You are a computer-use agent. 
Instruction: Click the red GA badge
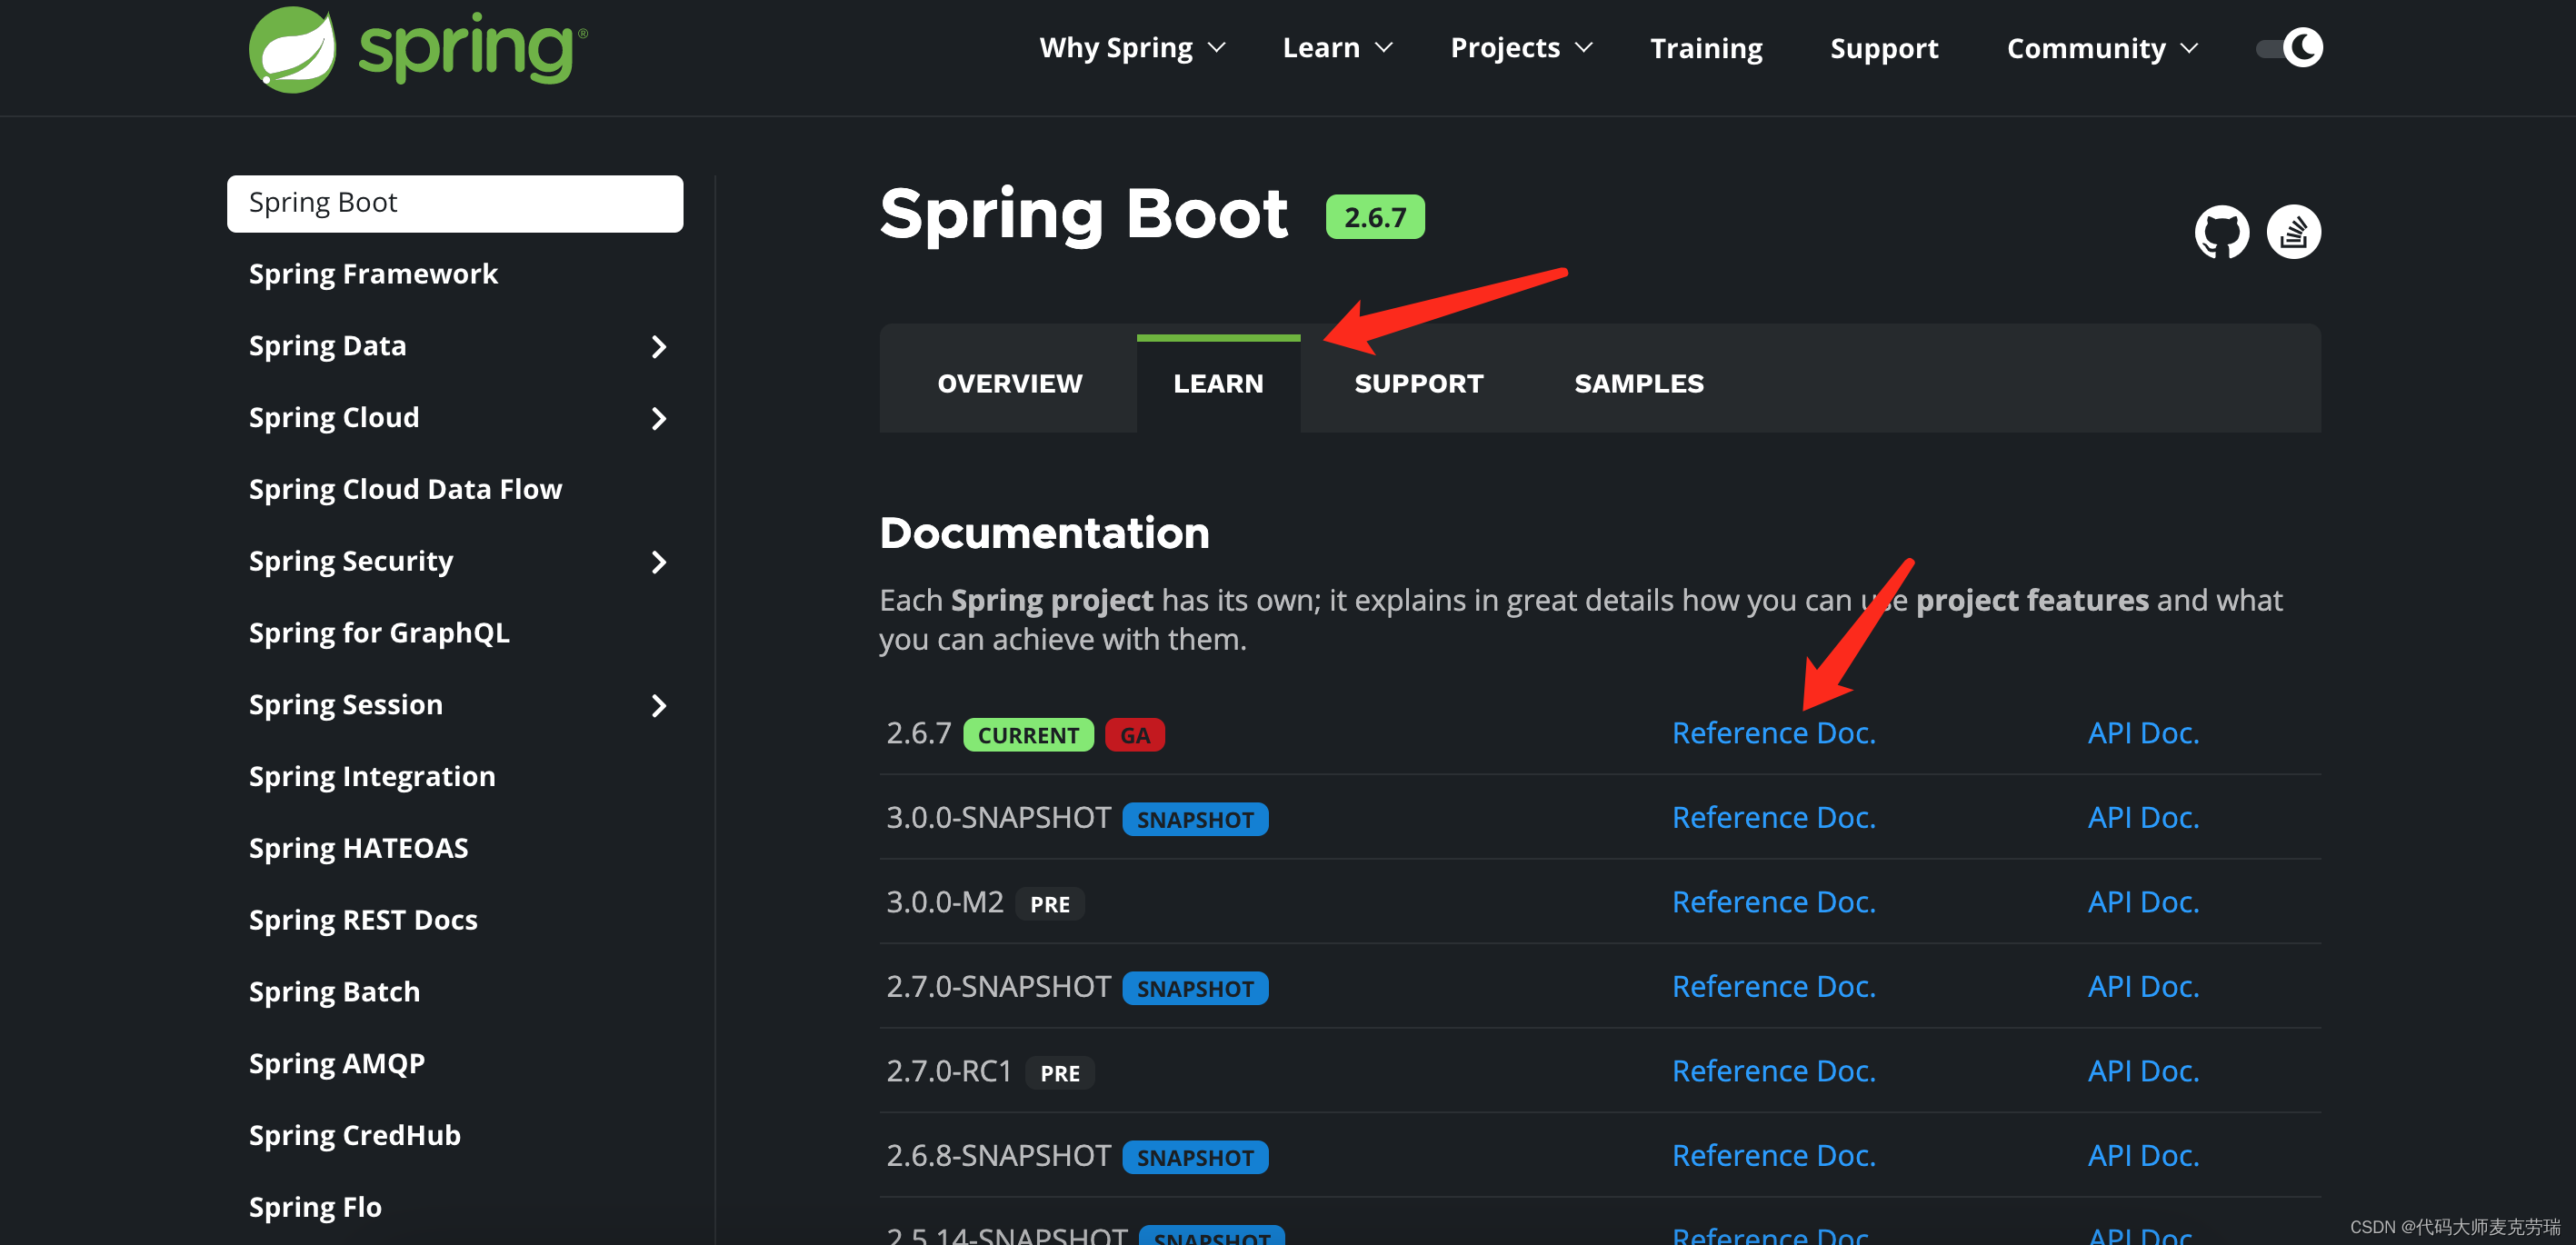pos(1135,734)
